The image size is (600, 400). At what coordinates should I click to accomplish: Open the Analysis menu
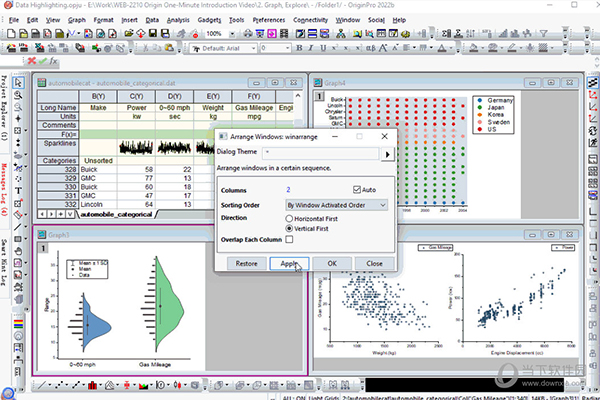pyautogui.click(x=178, y=20)
